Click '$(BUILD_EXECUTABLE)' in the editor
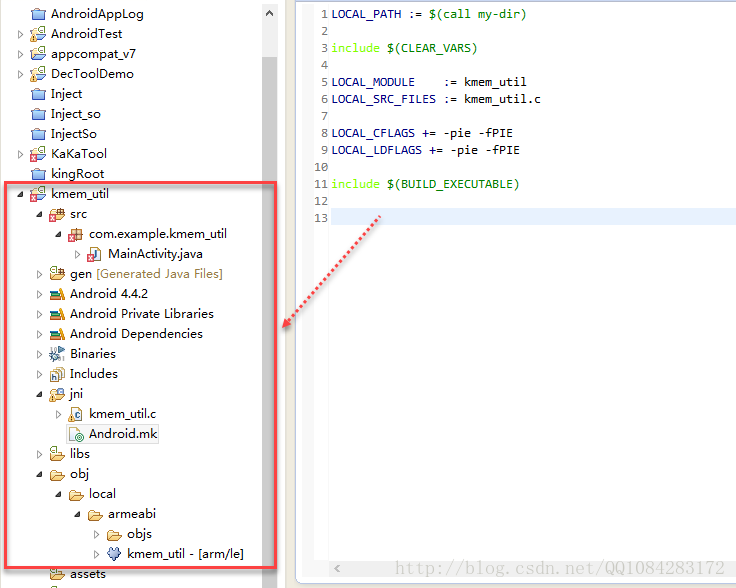The height and width of the screenshot is (588, 736). (453, 184)
